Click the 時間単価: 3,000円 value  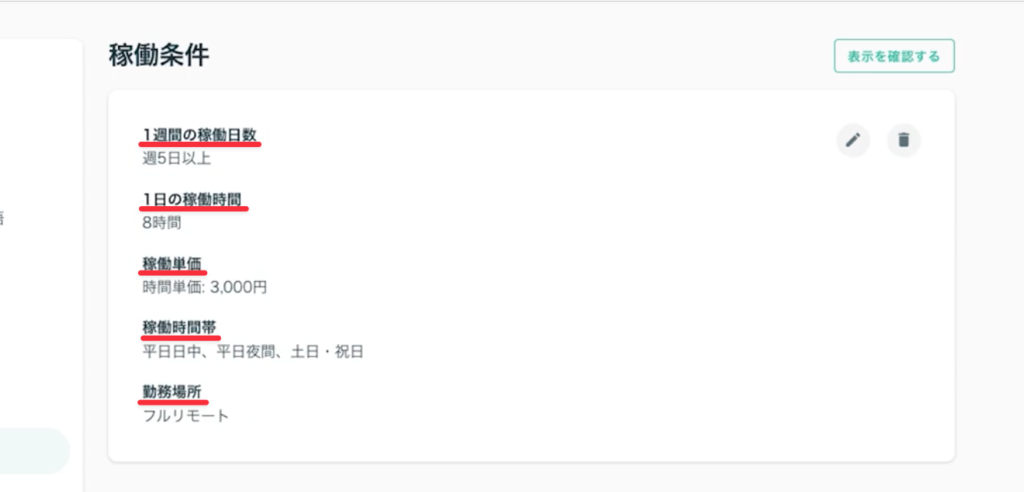[205, 287]
